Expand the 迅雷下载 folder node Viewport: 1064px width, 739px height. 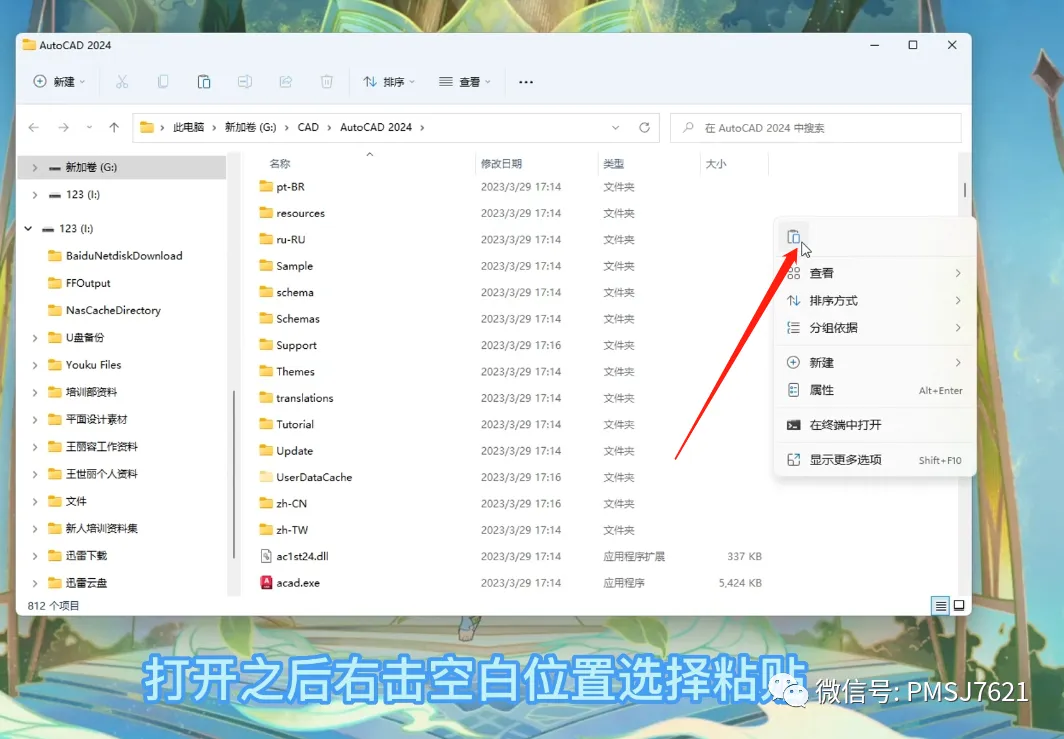coord(35,555)
